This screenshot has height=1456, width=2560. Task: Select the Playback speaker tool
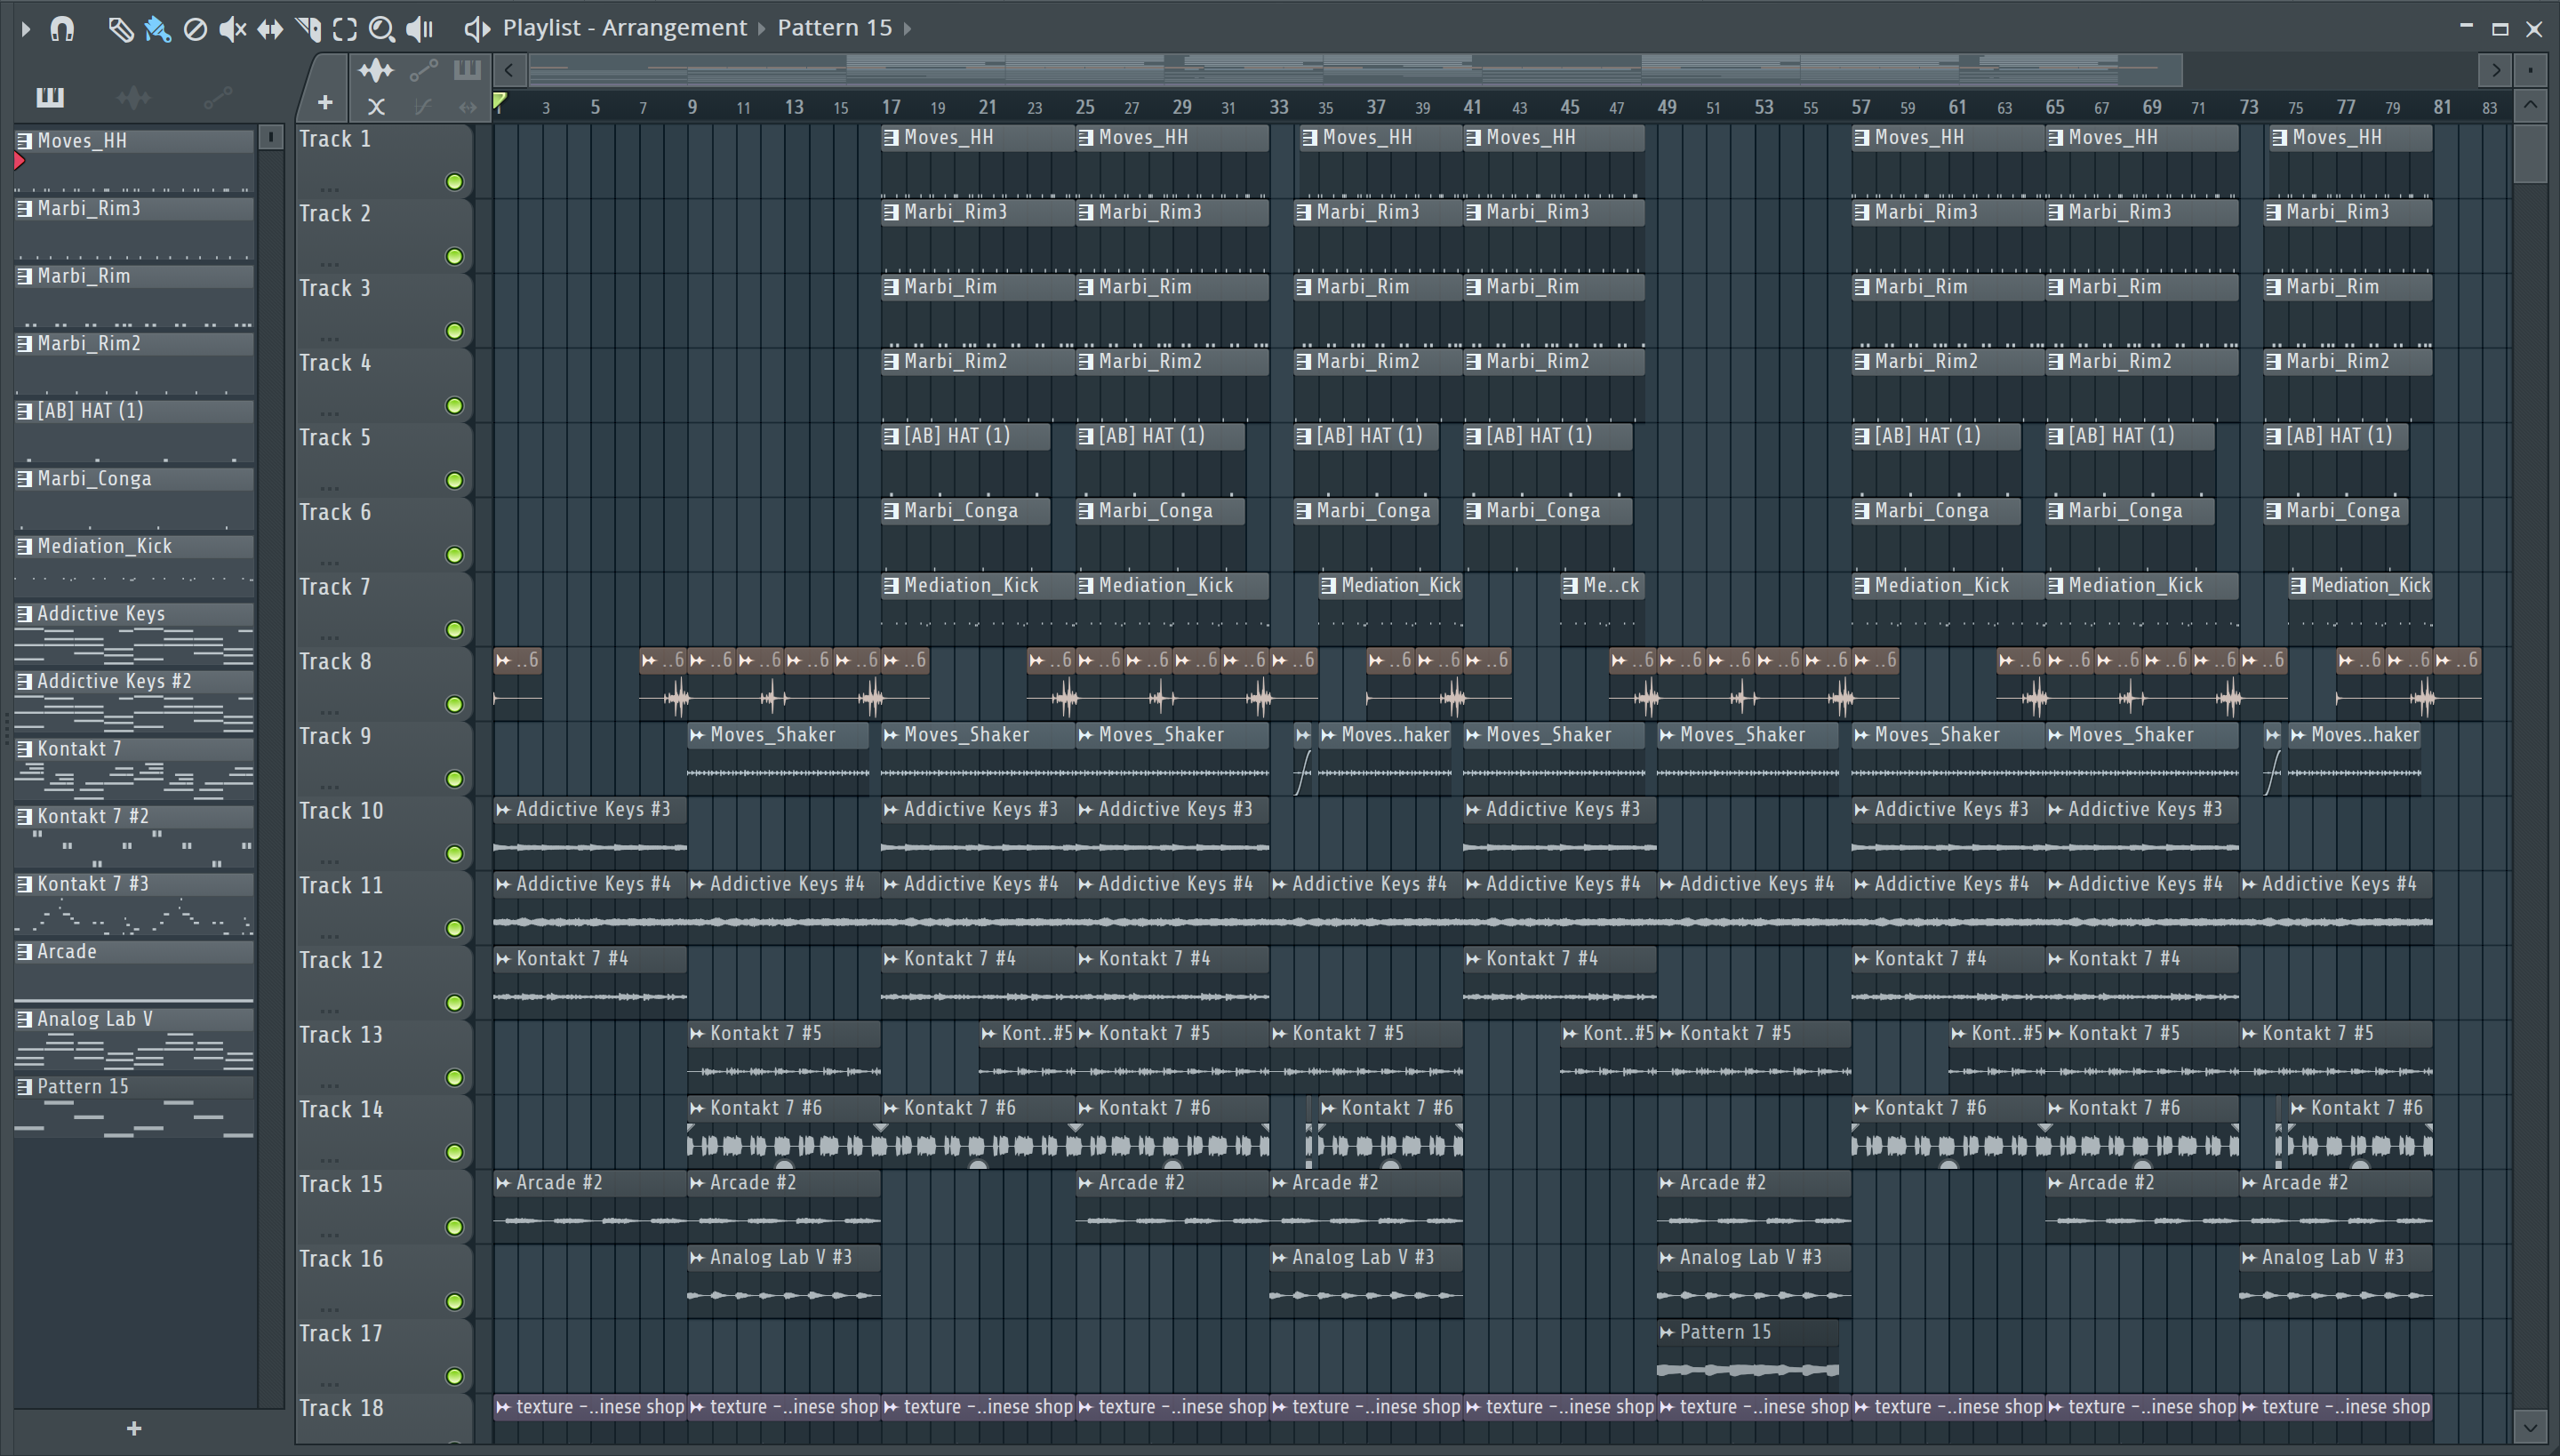pyautogui.click(x=420, y=29)
